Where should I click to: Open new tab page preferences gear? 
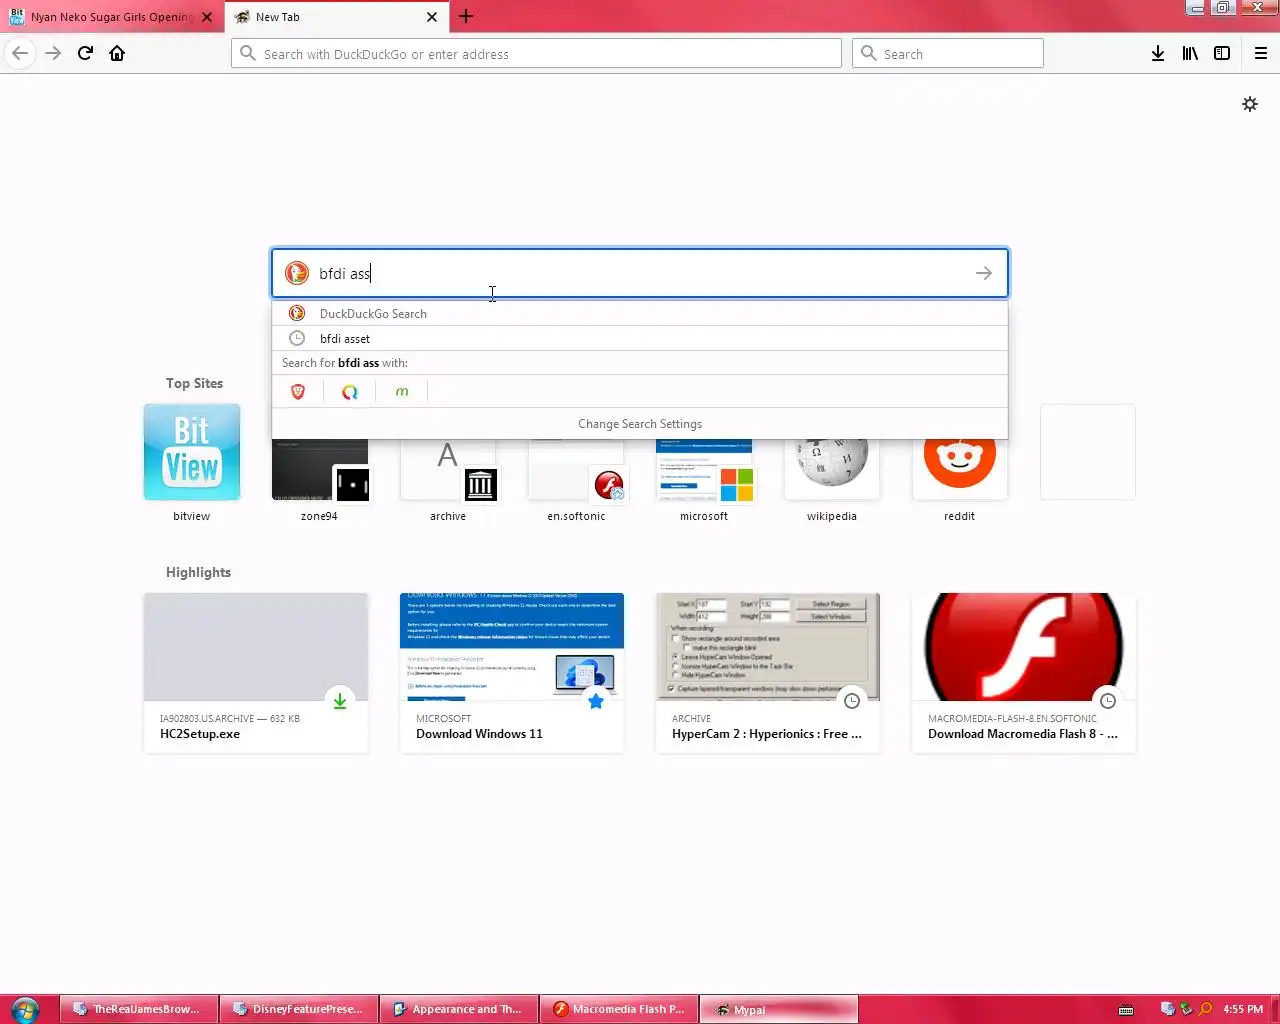click(1250, 104)
